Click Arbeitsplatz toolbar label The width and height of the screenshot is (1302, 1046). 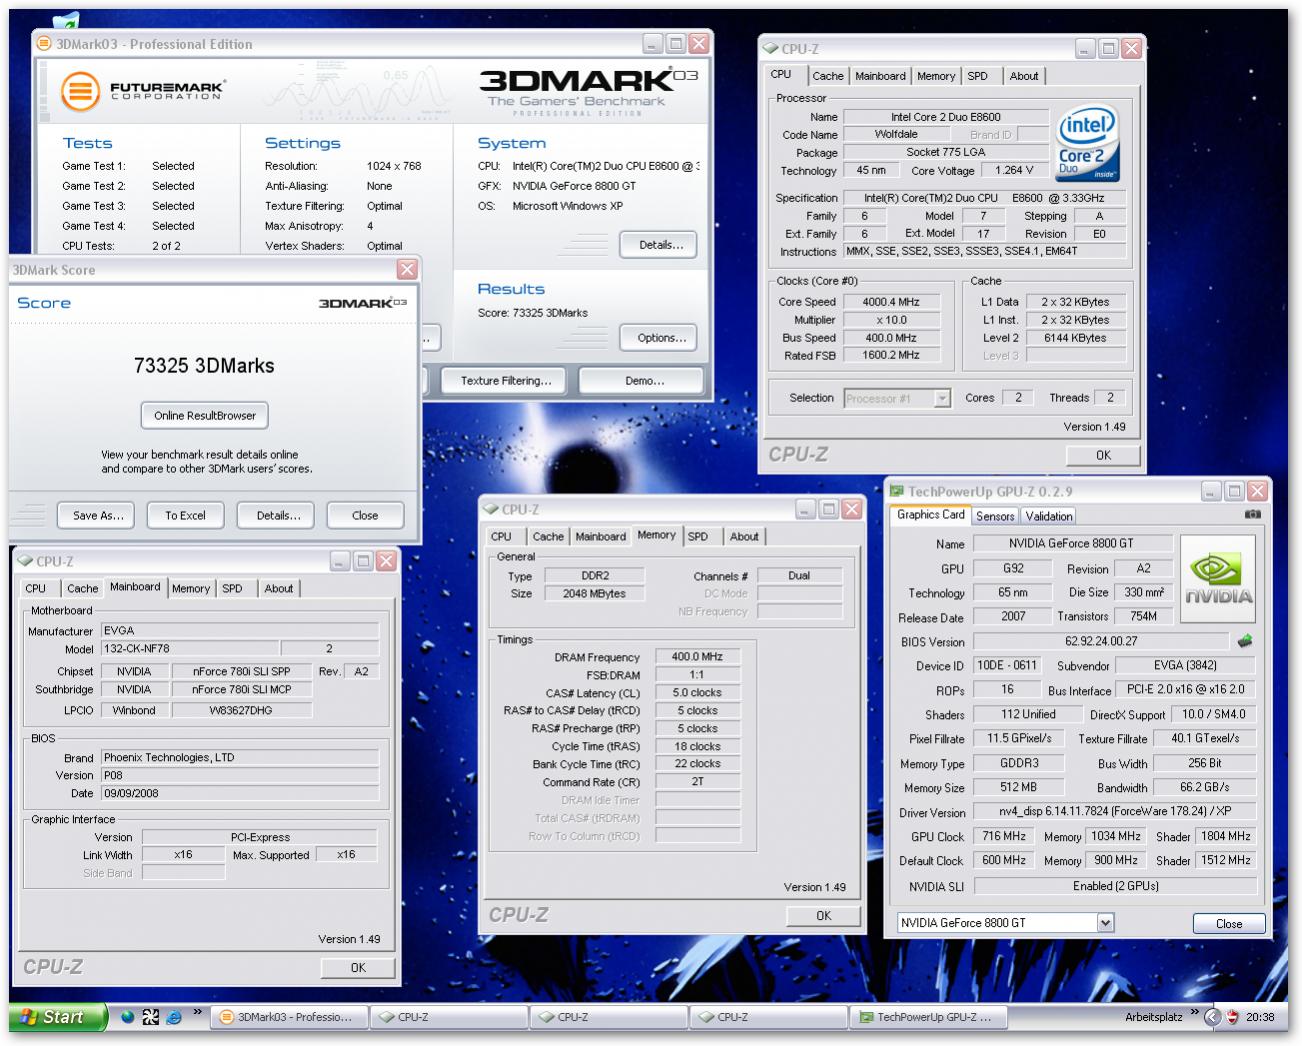coord(1154,1017)
